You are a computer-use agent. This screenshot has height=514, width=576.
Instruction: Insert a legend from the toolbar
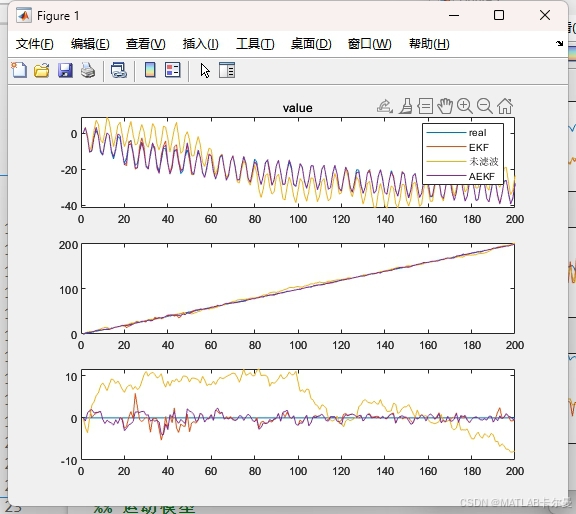(x=172, y=70)
